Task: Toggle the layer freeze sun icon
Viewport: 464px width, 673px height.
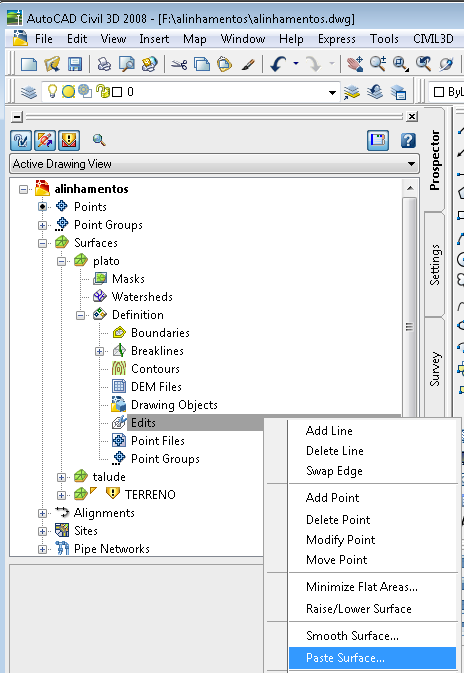Action: click(68, 91)
